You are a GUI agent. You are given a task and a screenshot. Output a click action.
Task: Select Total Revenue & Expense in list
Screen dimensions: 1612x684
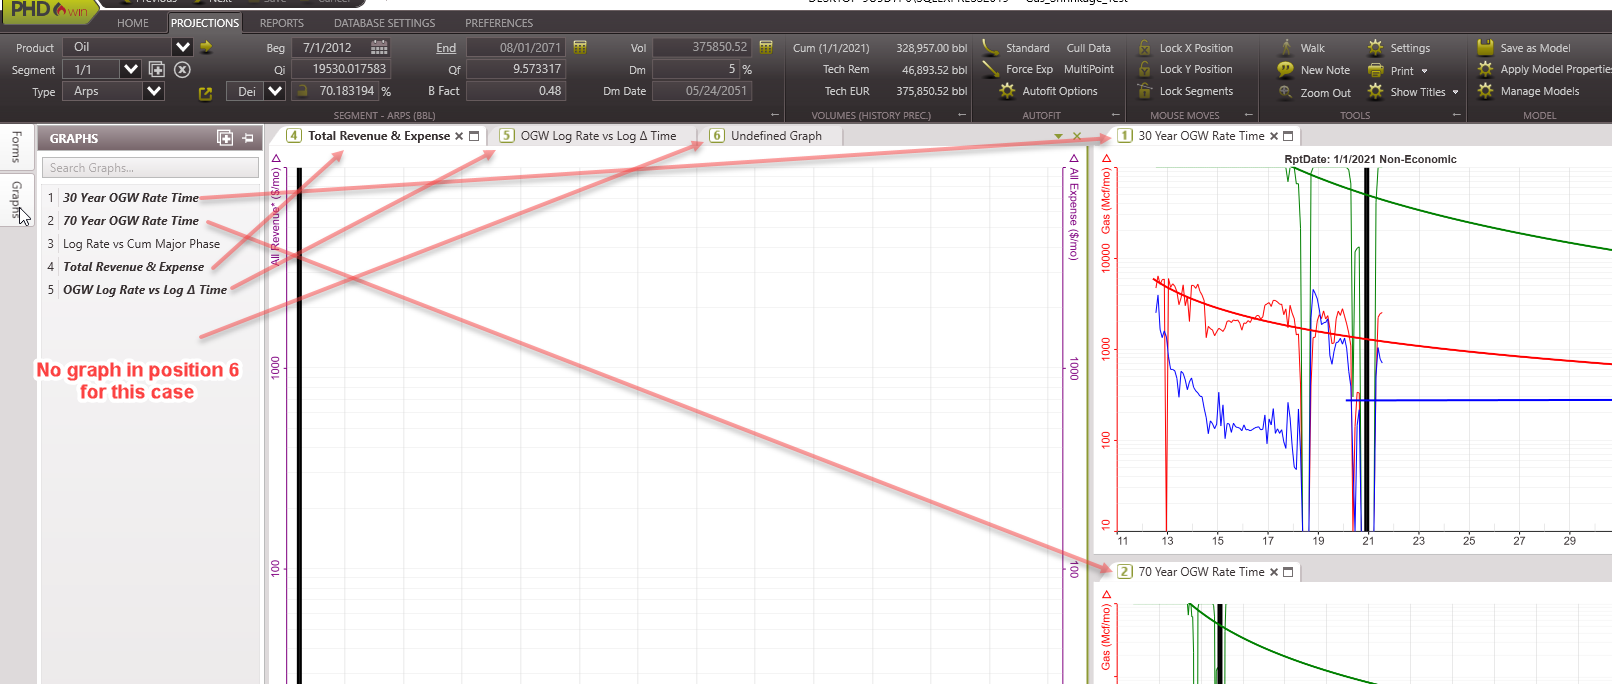(133, 267)
